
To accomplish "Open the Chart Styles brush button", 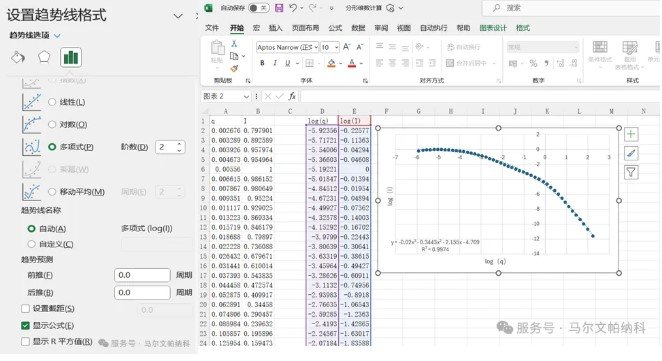I will (x=631, y=153).
